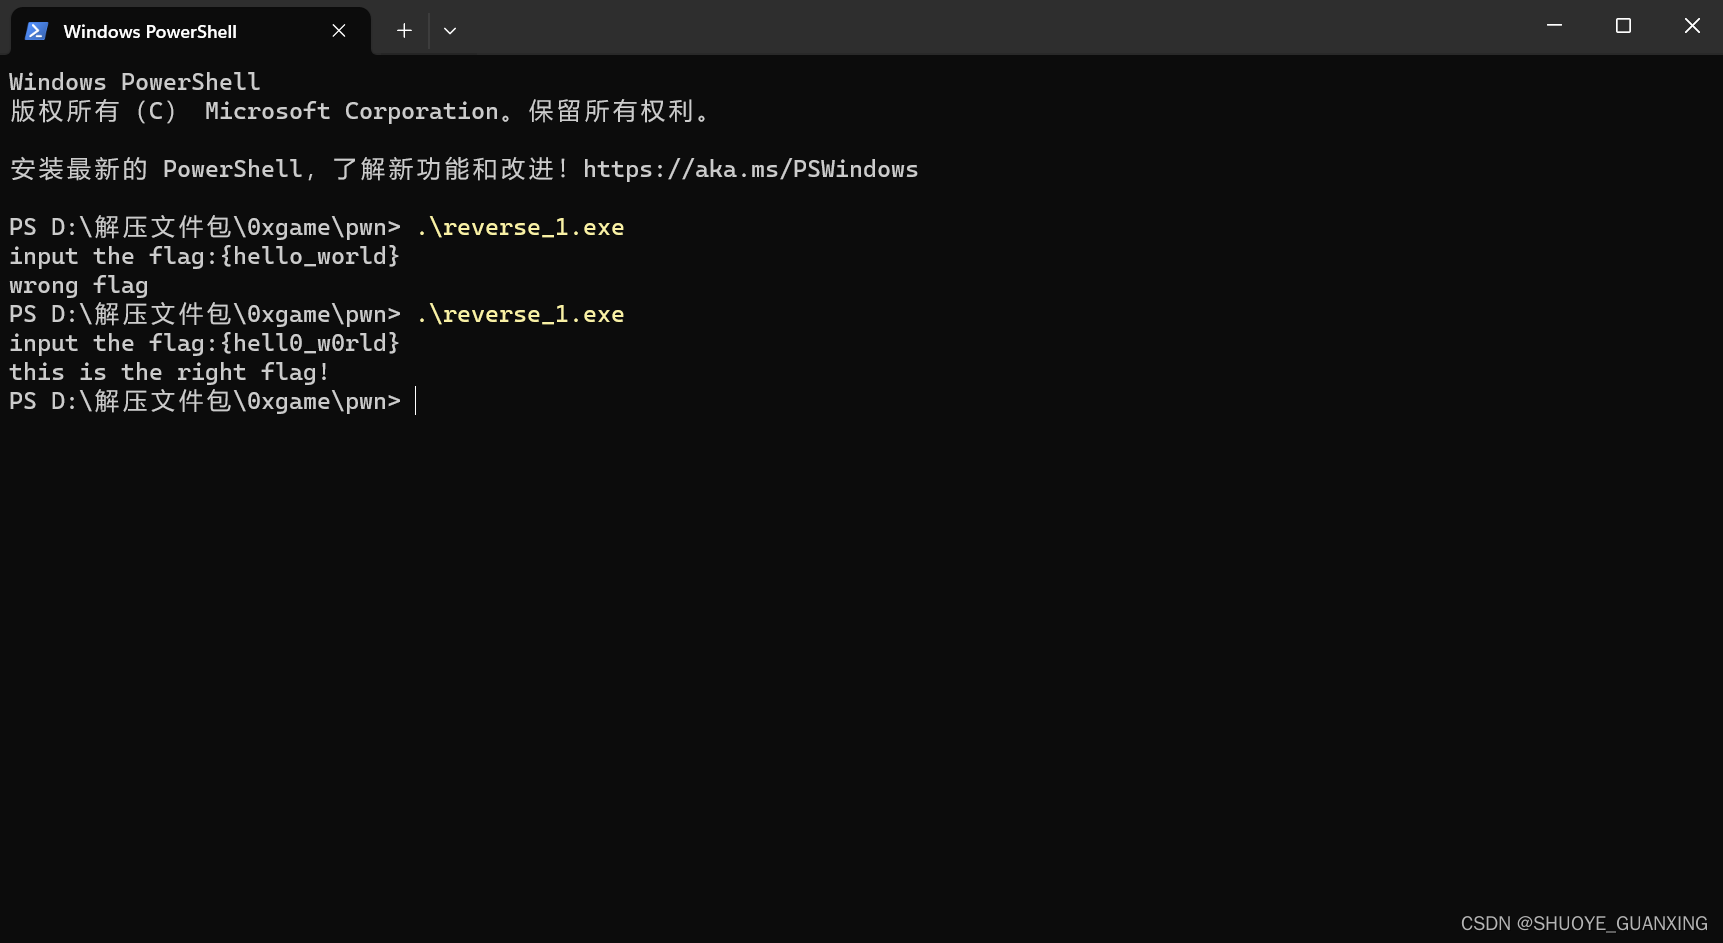The height and width of the screenshot is (943, 1723).
Task: Click the CSDN @SHUOYE_GUANXING watermark text
Action: point(1584,923)
